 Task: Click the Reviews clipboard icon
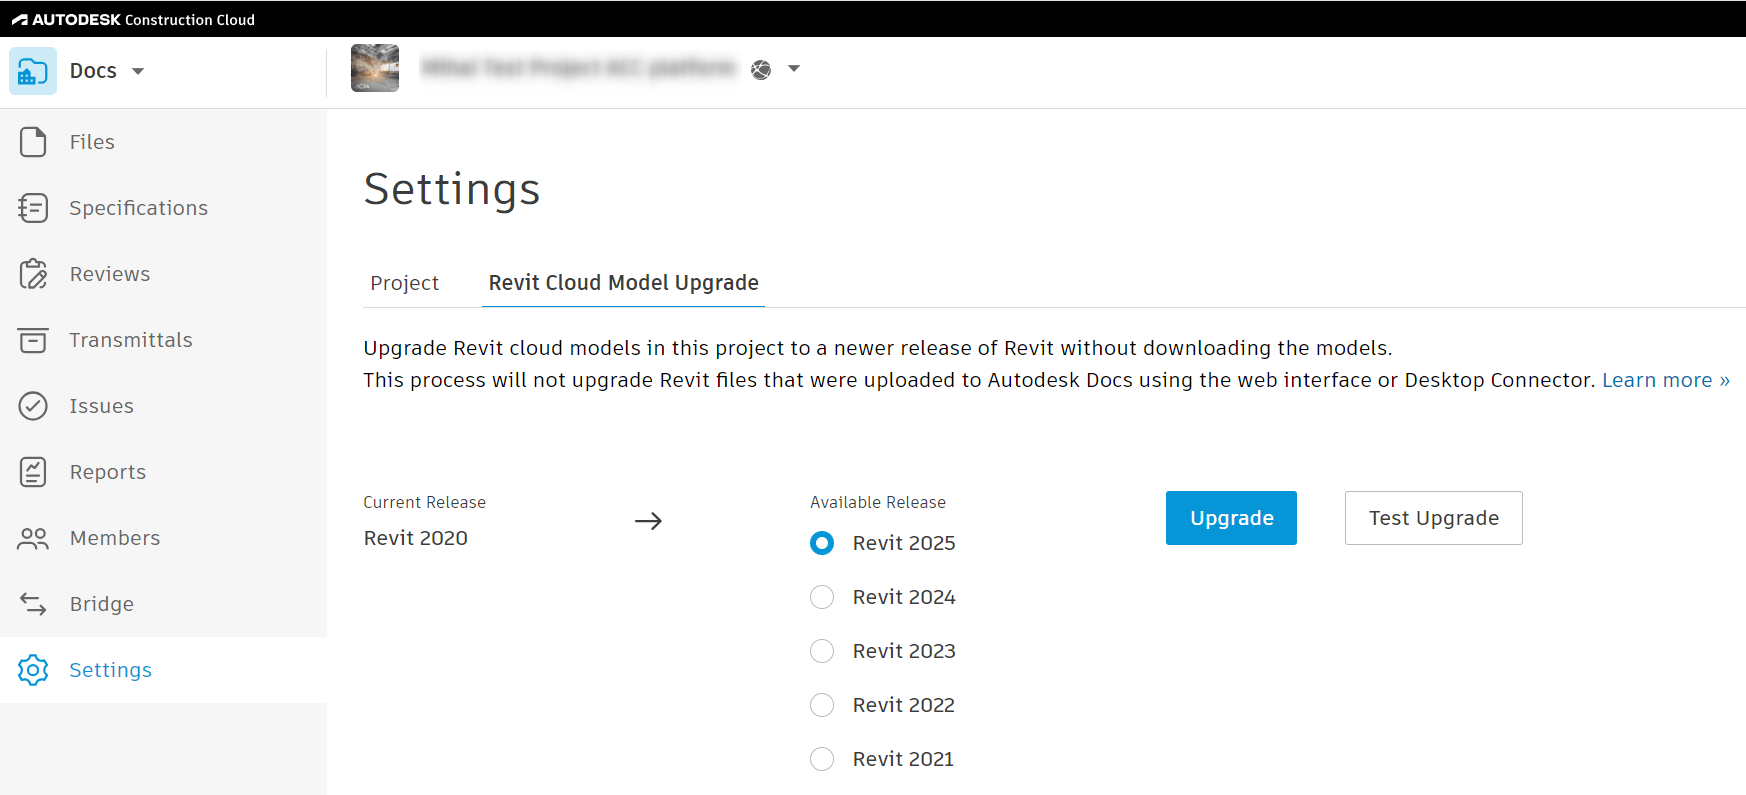pyautogui.click(x=33, y=274)
